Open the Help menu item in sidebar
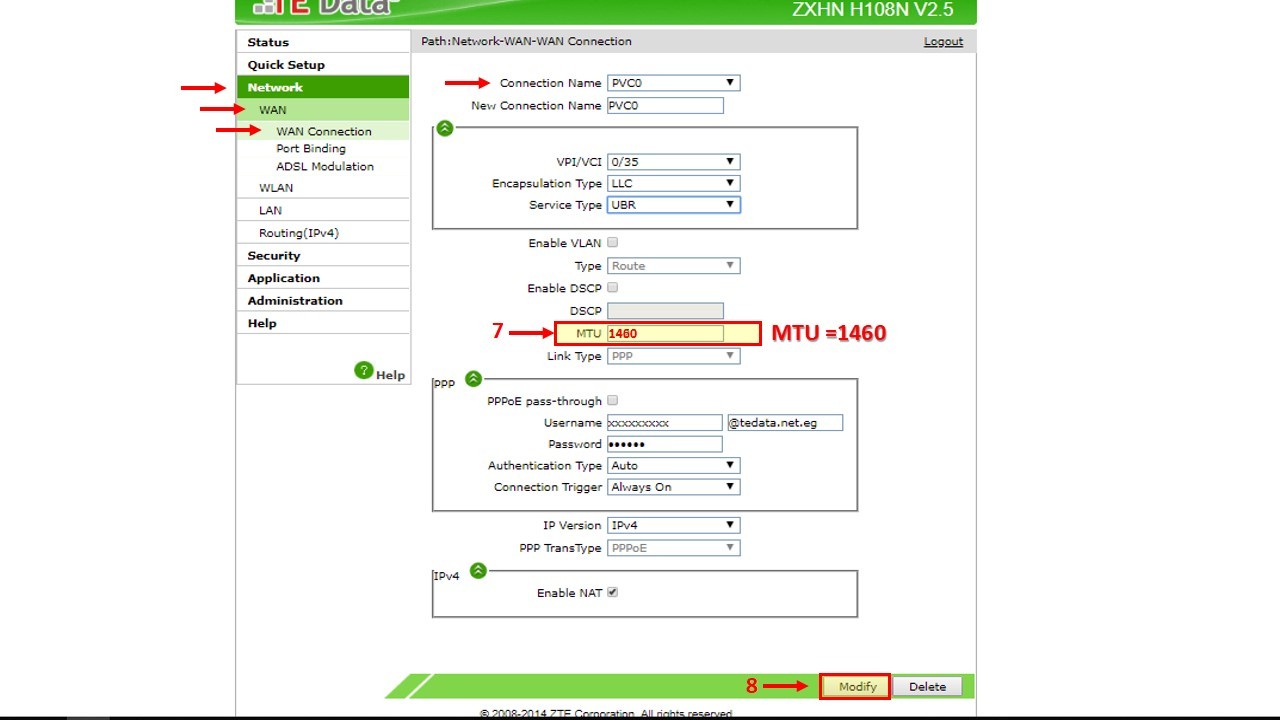1280x720 pixels. [323, 323]
